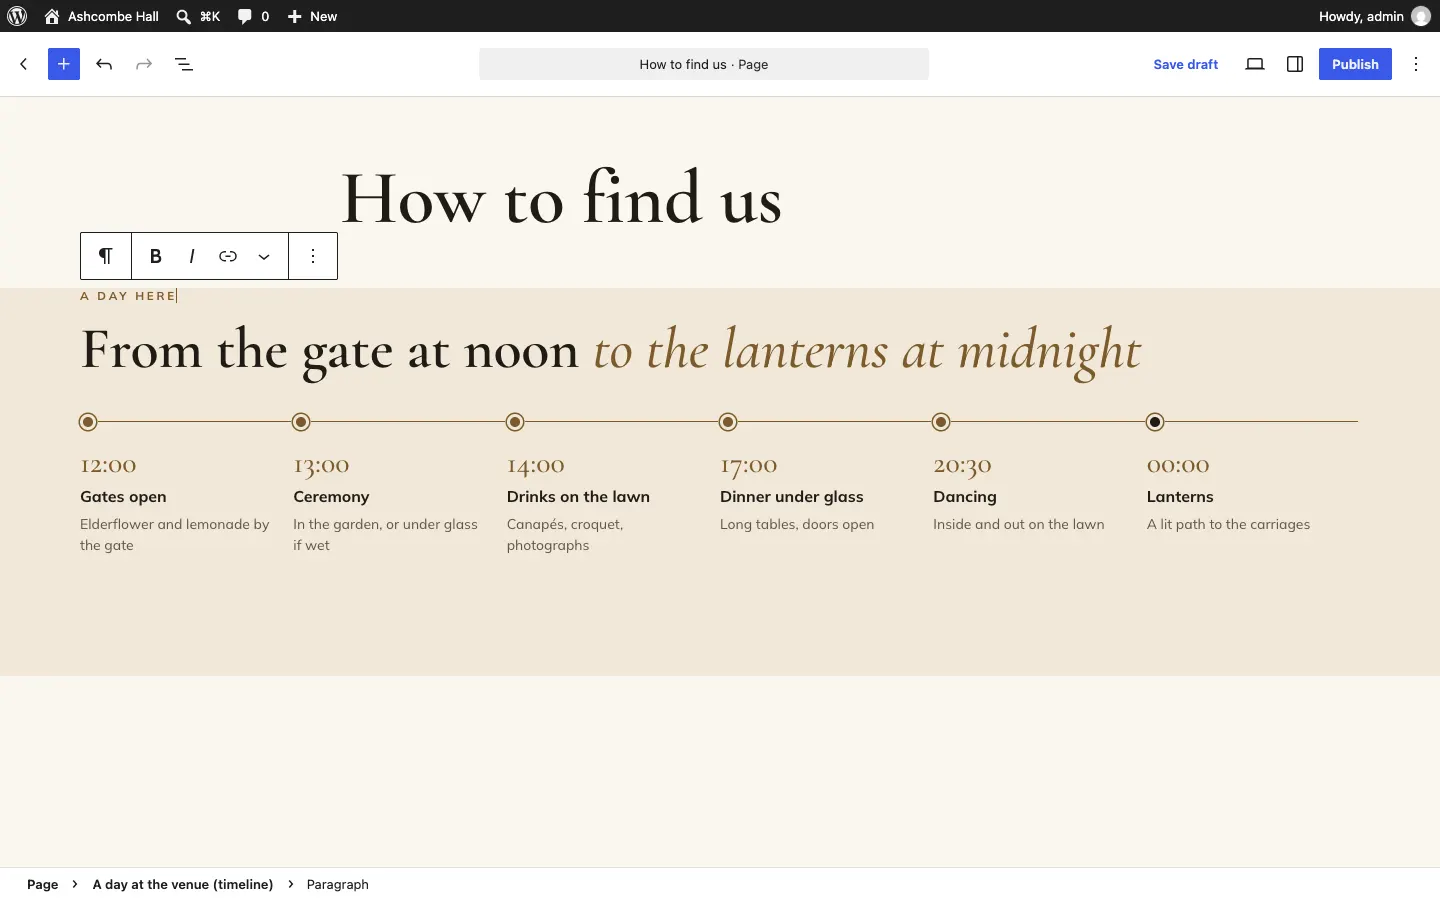Select the Paragraph breadcrumb item
Viewport: 1440px width, 900px height.
[x=338, y=884]
